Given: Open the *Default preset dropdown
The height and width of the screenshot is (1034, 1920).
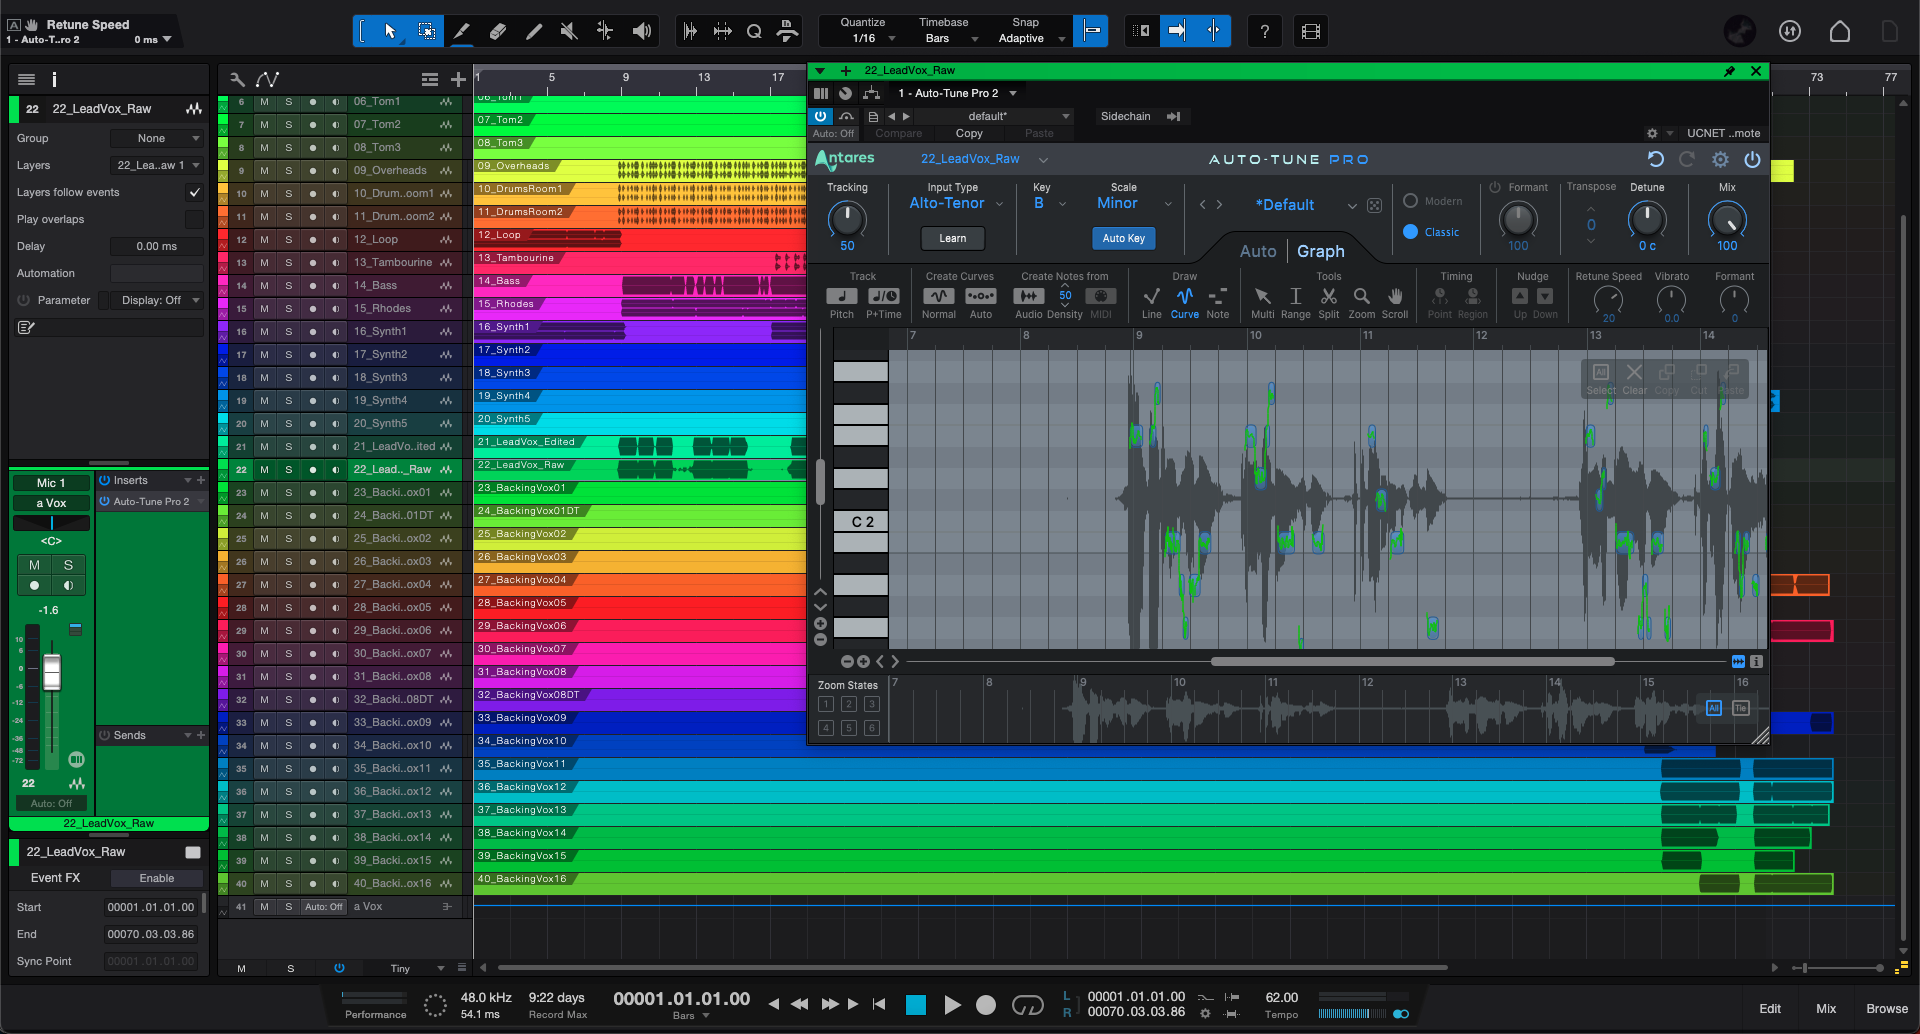Looking at the screenshot, I should 1305,205.
